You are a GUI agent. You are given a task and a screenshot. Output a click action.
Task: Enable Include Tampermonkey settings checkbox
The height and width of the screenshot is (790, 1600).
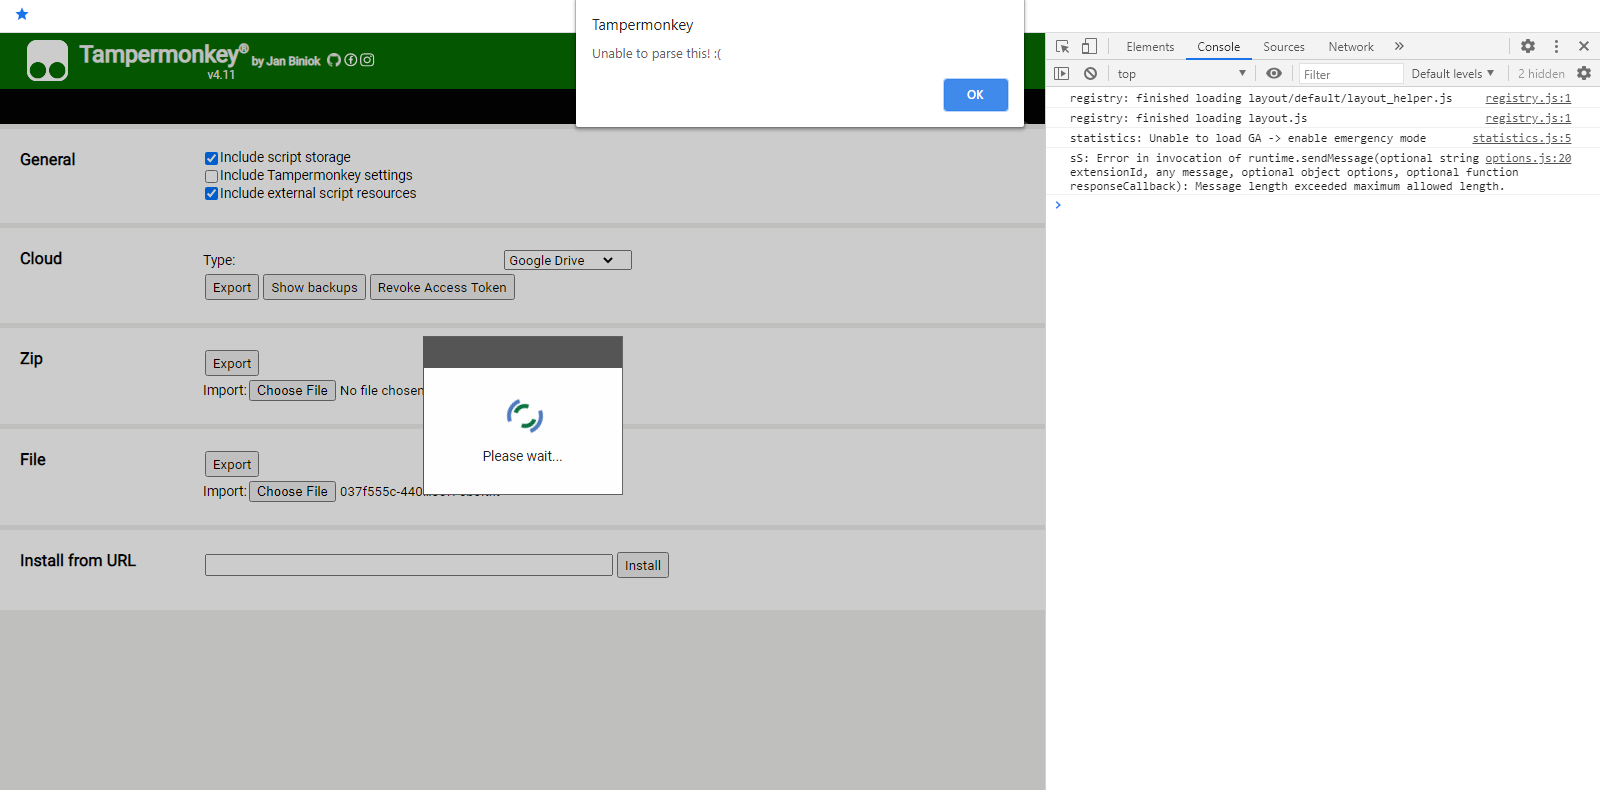click(x=211, y=176)
